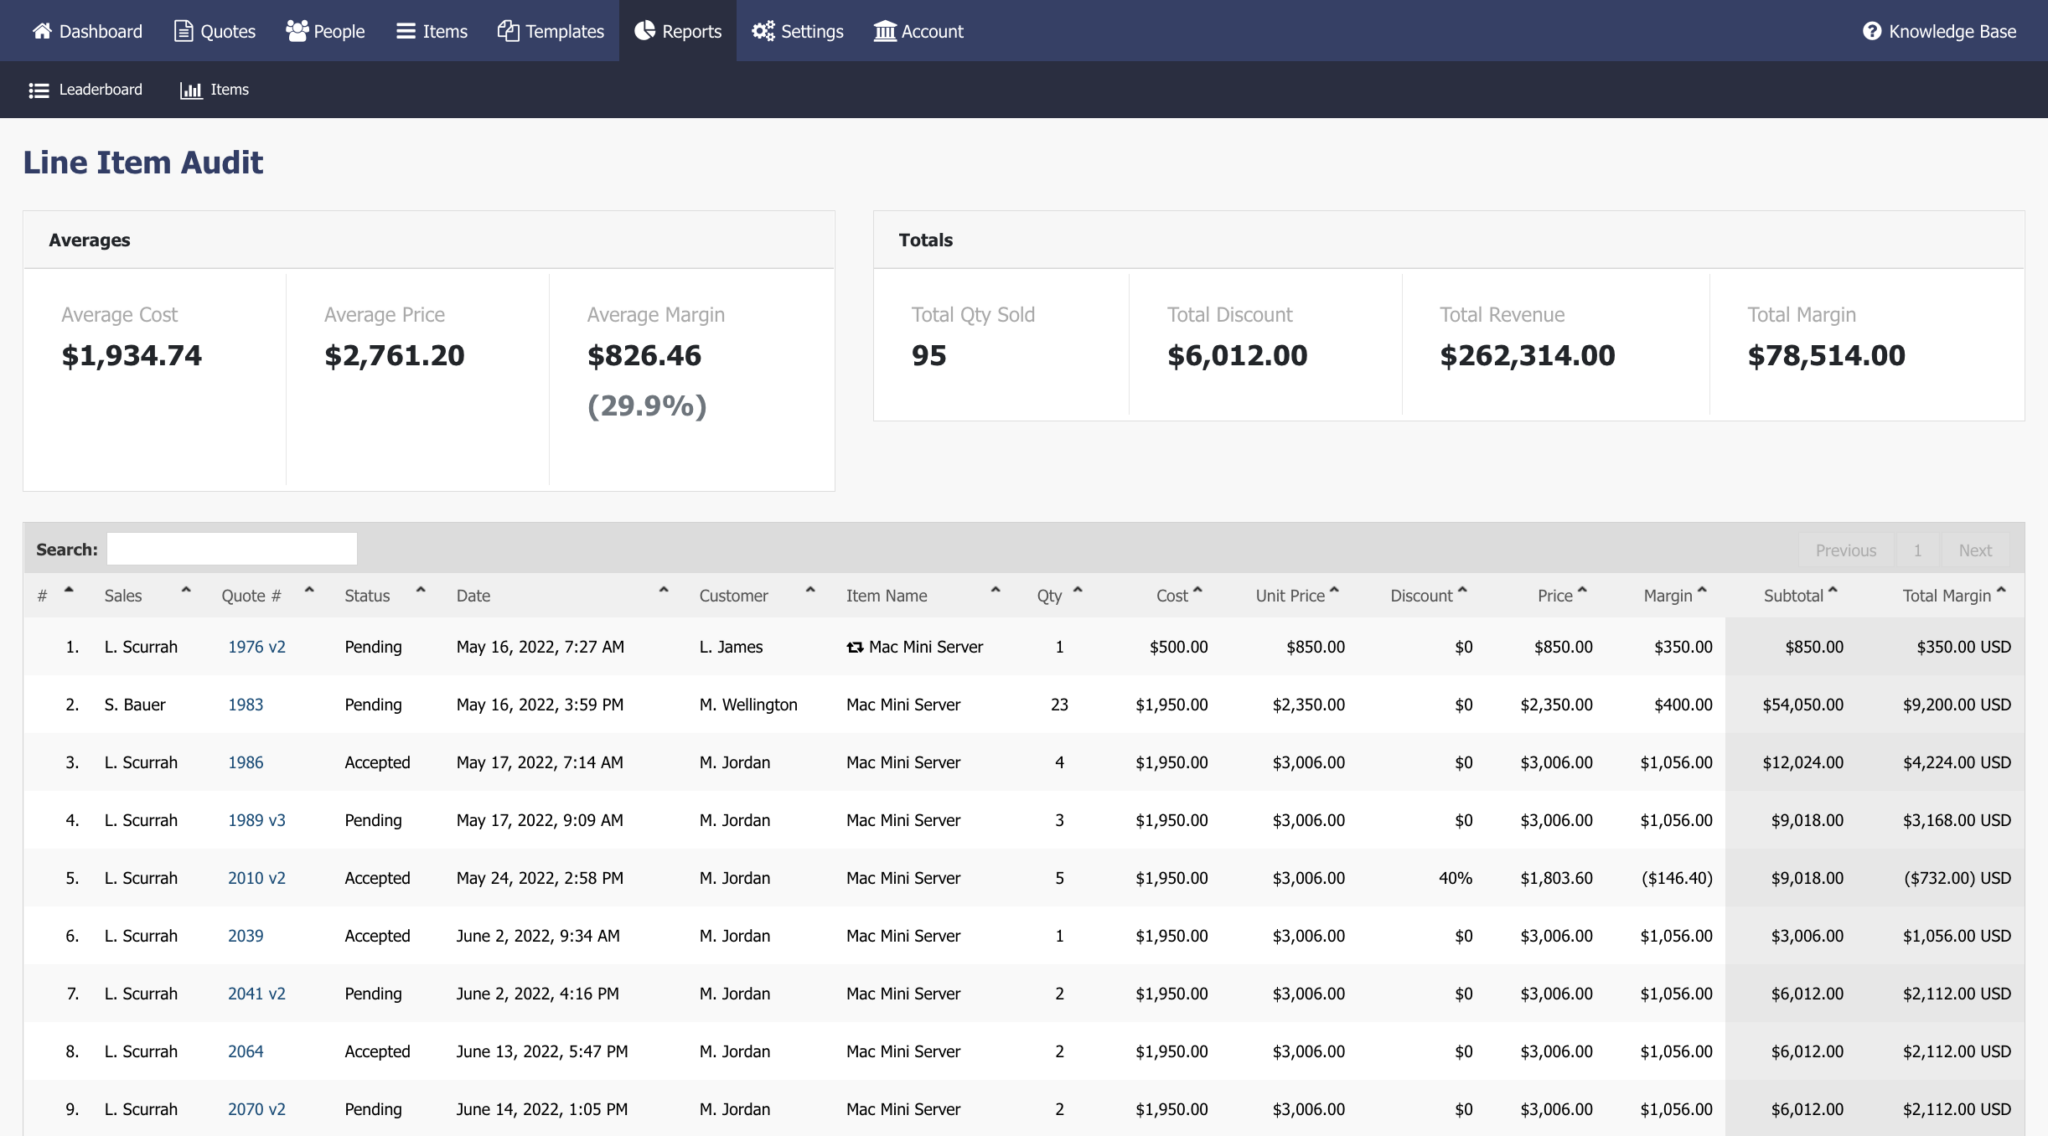This screenshot has height=1136, width=2048.
Task: Sort the Qty column with its arrow
Action: coord(1077,590)
